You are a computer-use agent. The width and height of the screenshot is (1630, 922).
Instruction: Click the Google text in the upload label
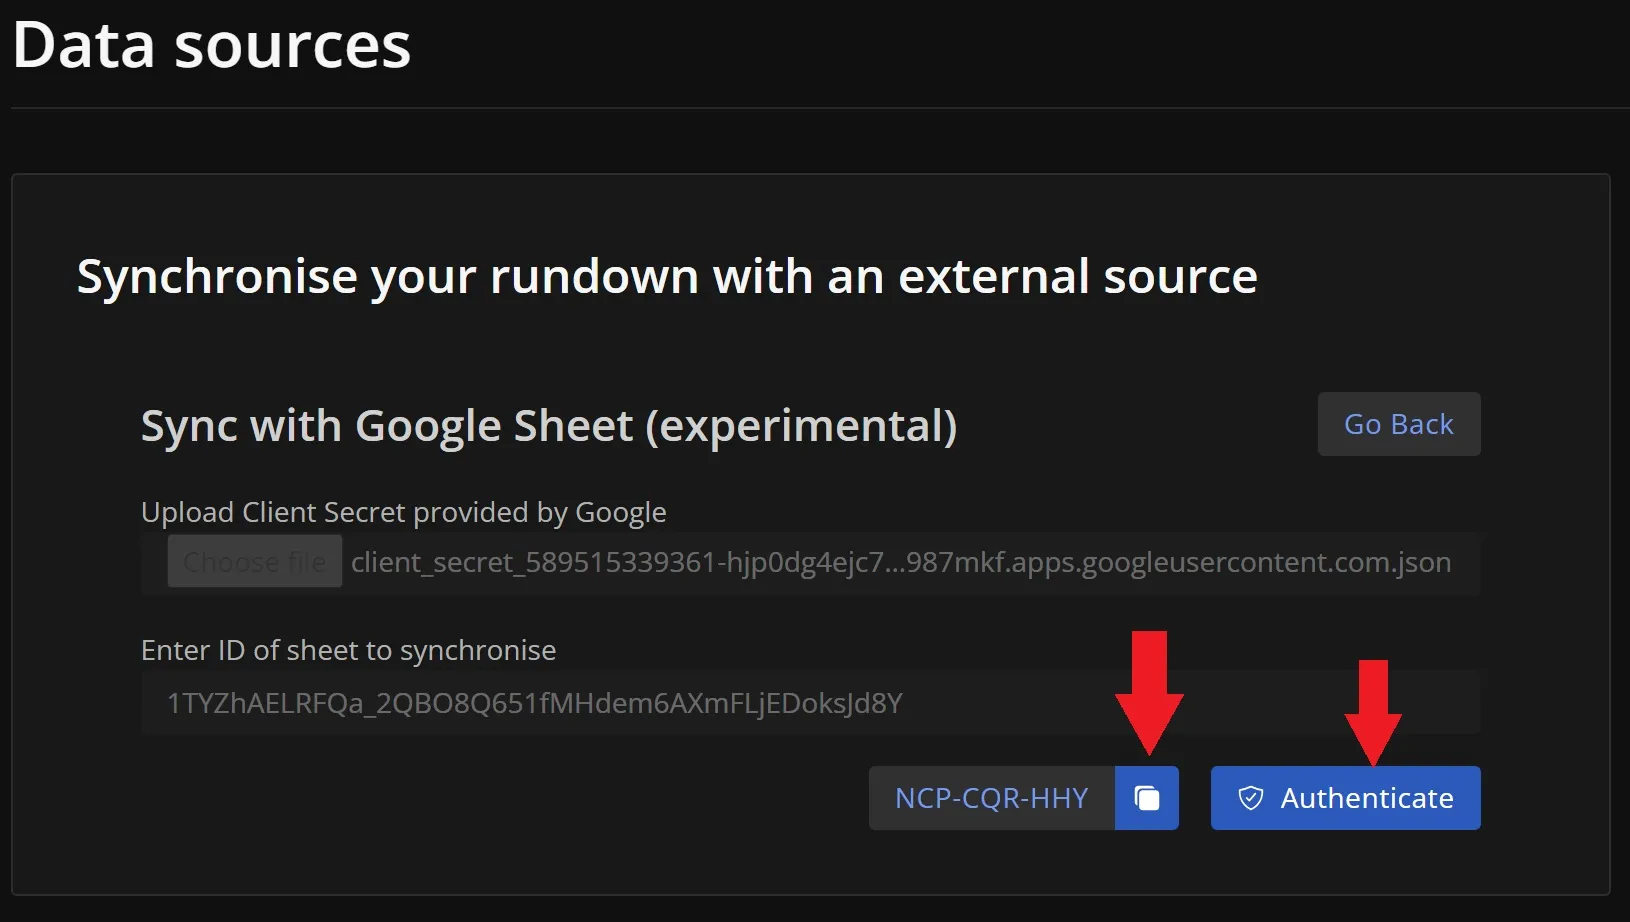click(x=620, y=512)
